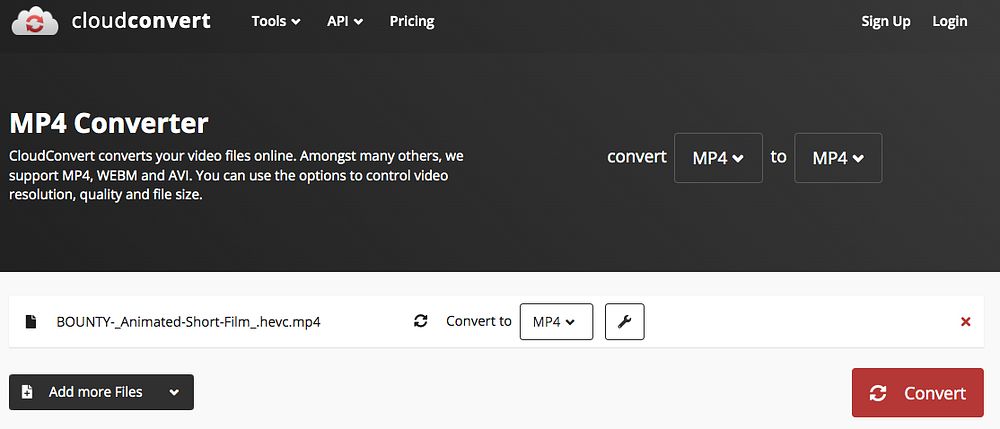Start conversion with the red Convert button
This screenshot has width=1000, height=429.
[x=918, y=393]
